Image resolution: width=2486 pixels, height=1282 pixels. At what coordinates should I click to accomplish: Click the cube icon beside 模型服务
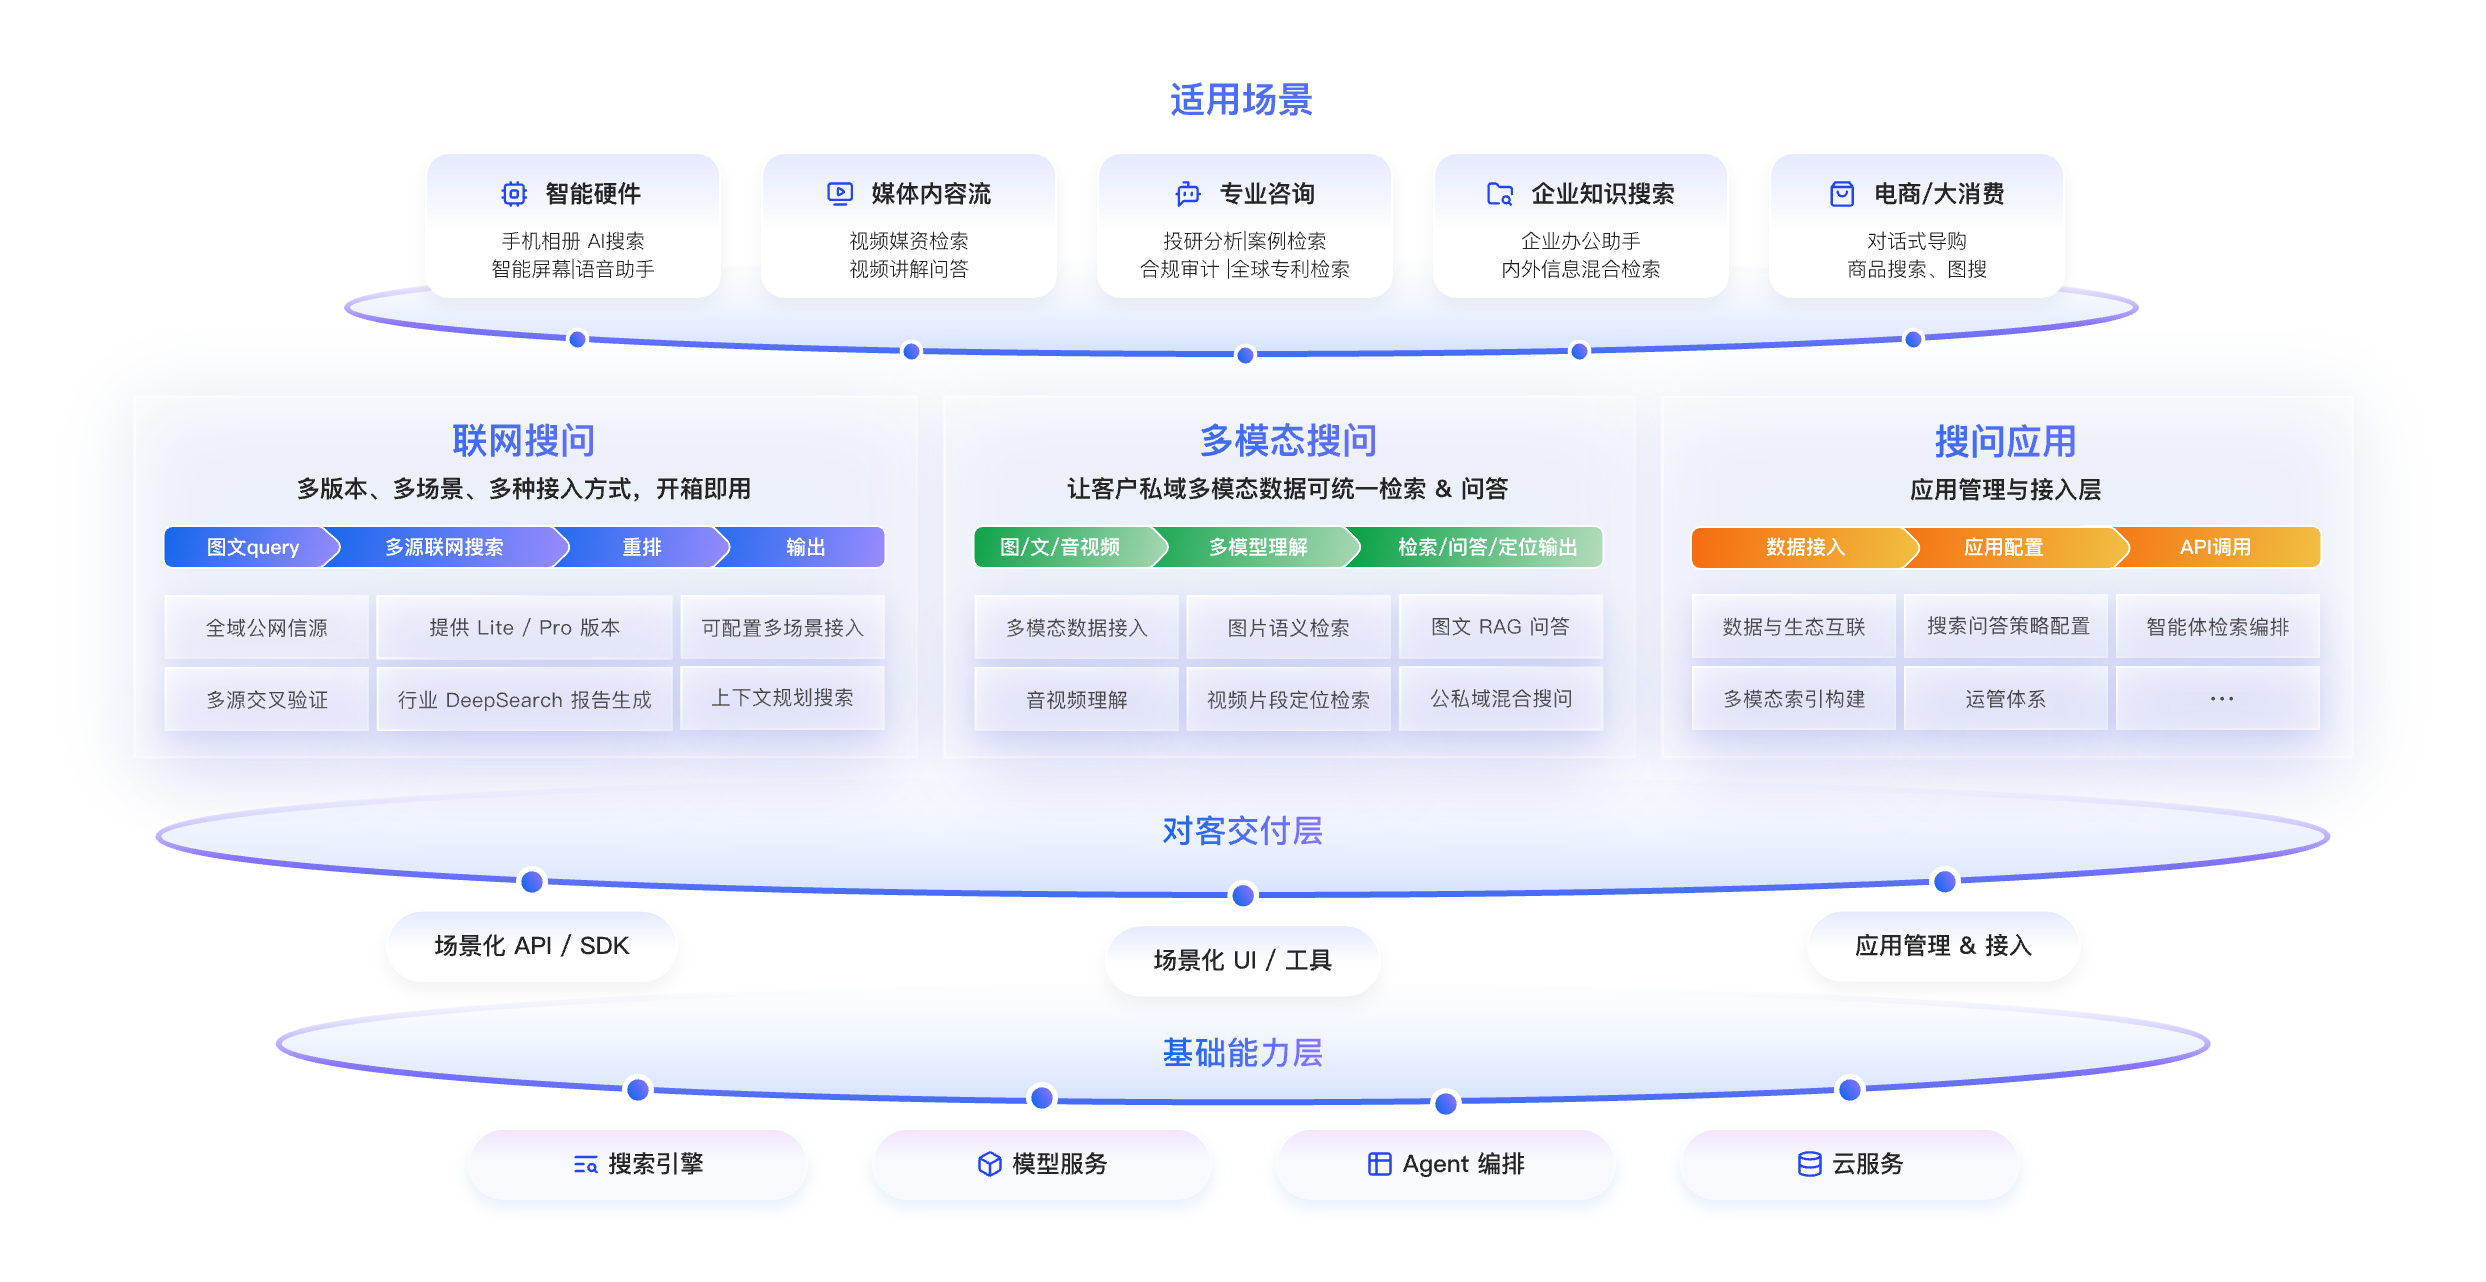click(x=990, y=1164)
